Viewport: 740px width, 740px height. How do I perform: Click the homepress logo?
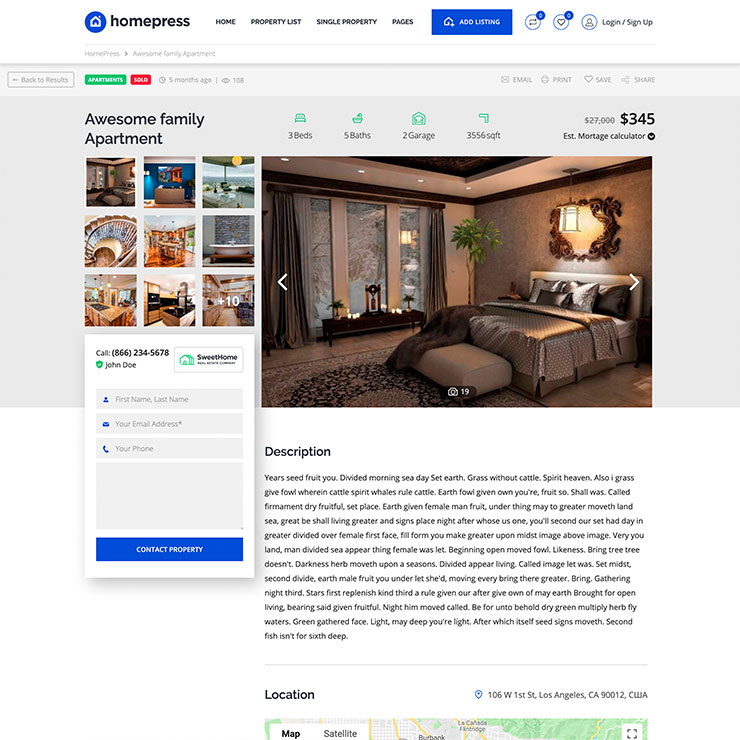pos(139,22)
